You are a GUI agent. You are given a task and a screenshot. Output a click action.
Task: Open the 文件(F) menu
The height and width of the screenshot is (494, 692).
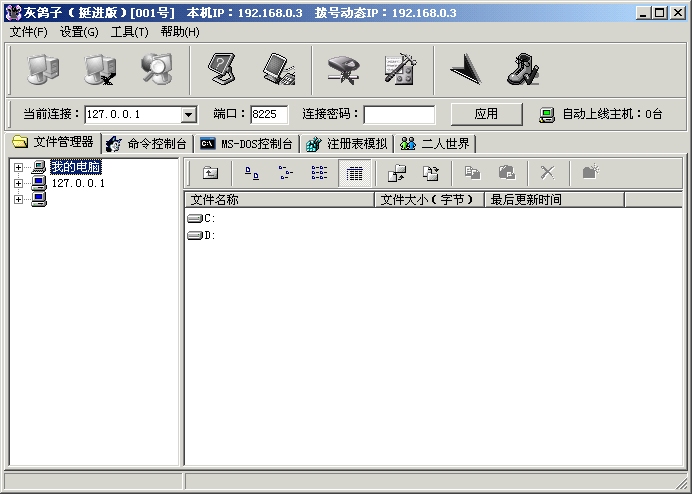click(x=28, y=32)
